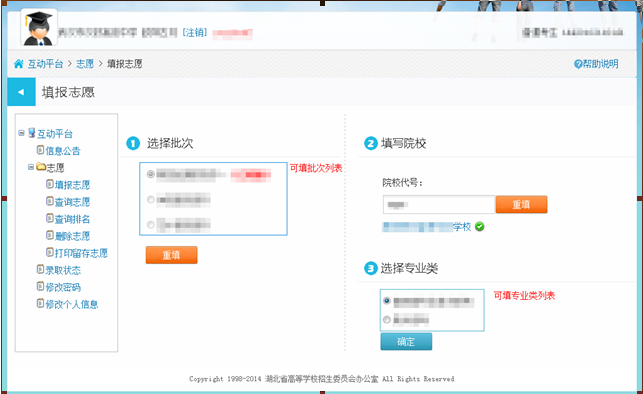
Task: Open 查询志愿 in the sidebar tree
Action: [73, 202]
